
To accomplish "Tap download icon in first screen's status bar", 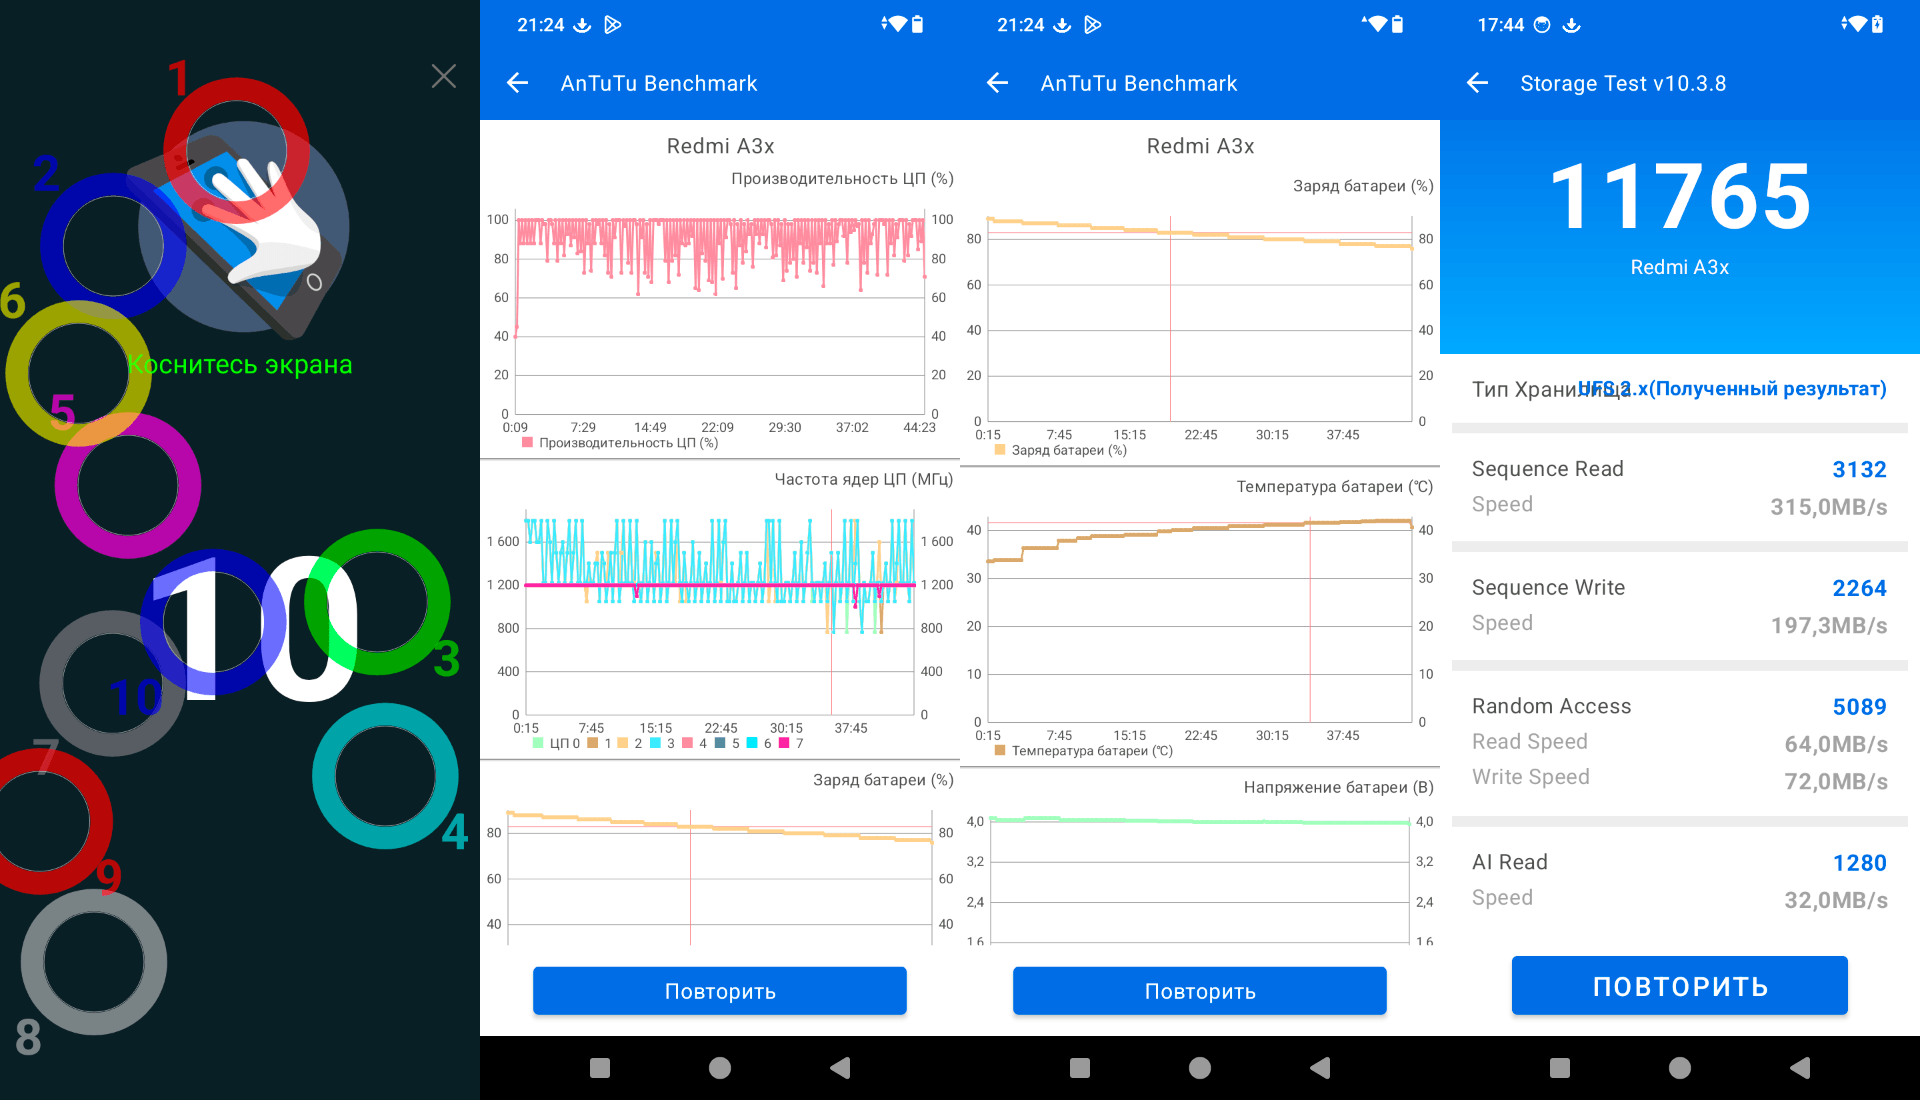I will 582,25.
